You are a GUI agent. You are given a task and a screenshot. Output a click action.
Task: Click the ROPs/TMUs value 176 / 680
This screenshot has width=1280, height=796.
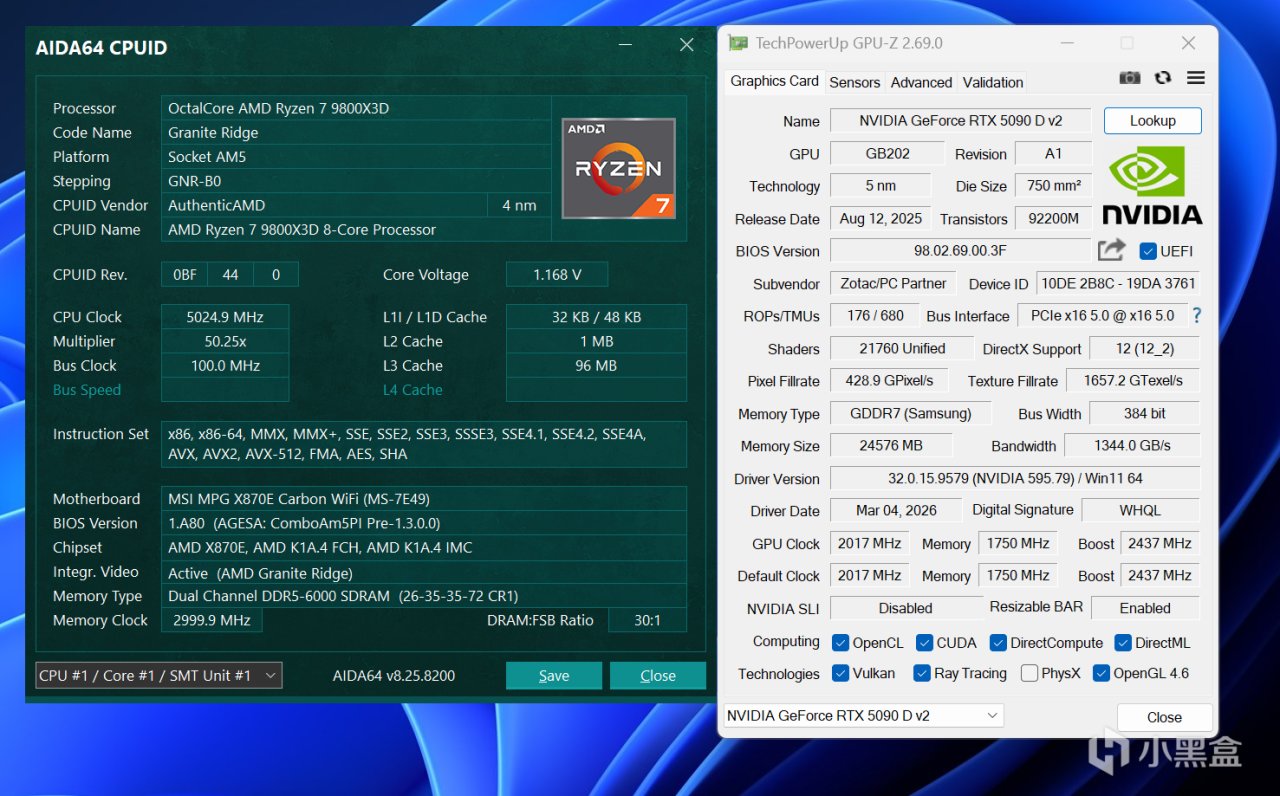[x=875, y=315]
